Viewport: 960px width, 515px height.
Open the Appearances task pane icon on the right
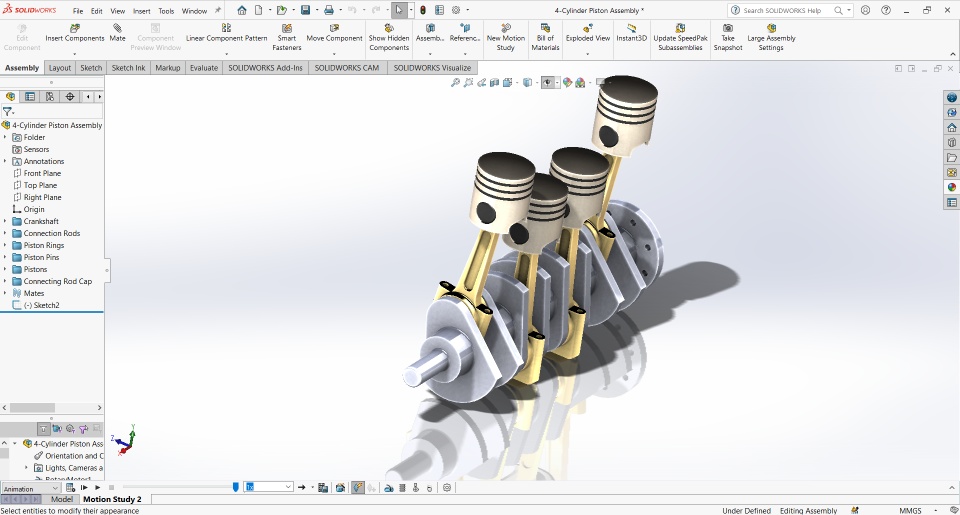click(x=951, y=187)
